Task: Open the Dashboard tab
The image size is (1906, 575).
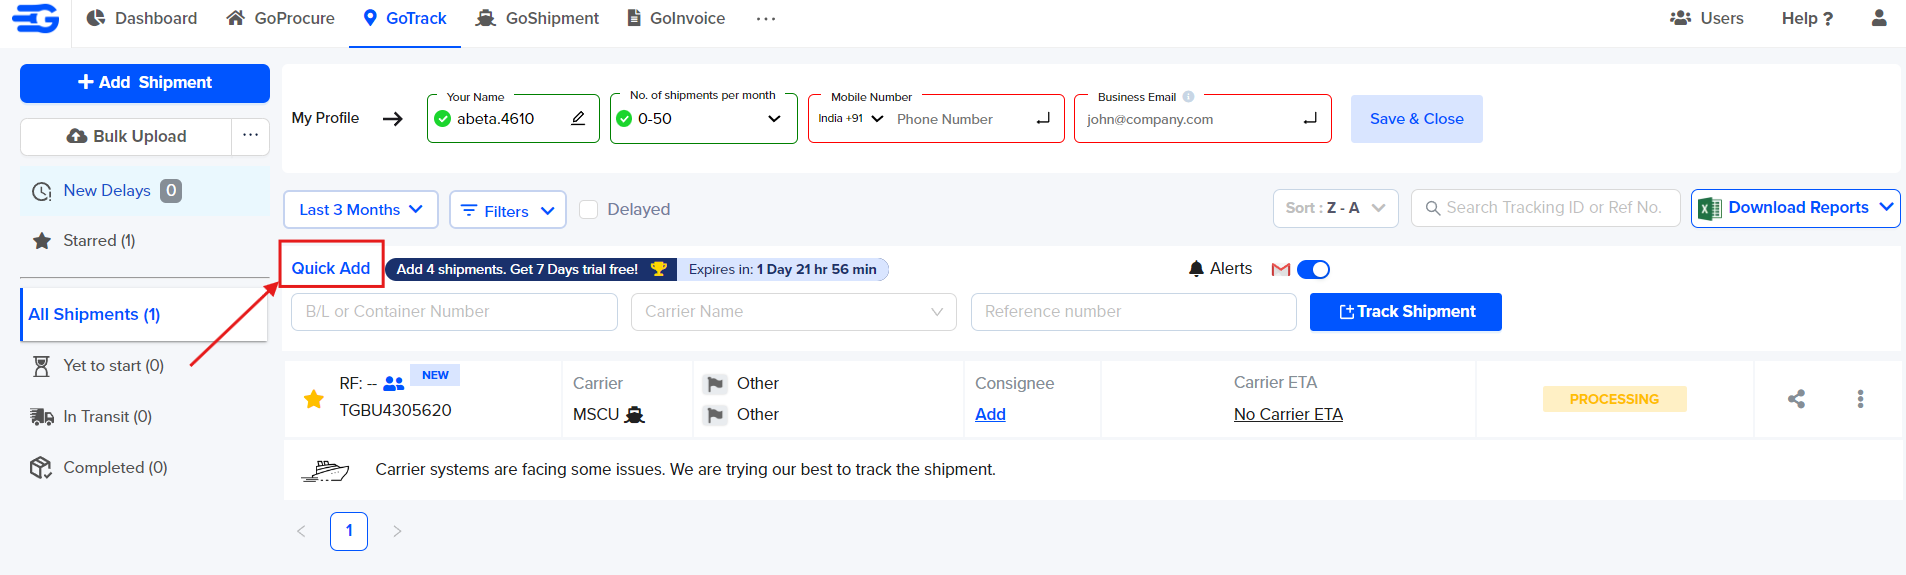Action: 142,18
